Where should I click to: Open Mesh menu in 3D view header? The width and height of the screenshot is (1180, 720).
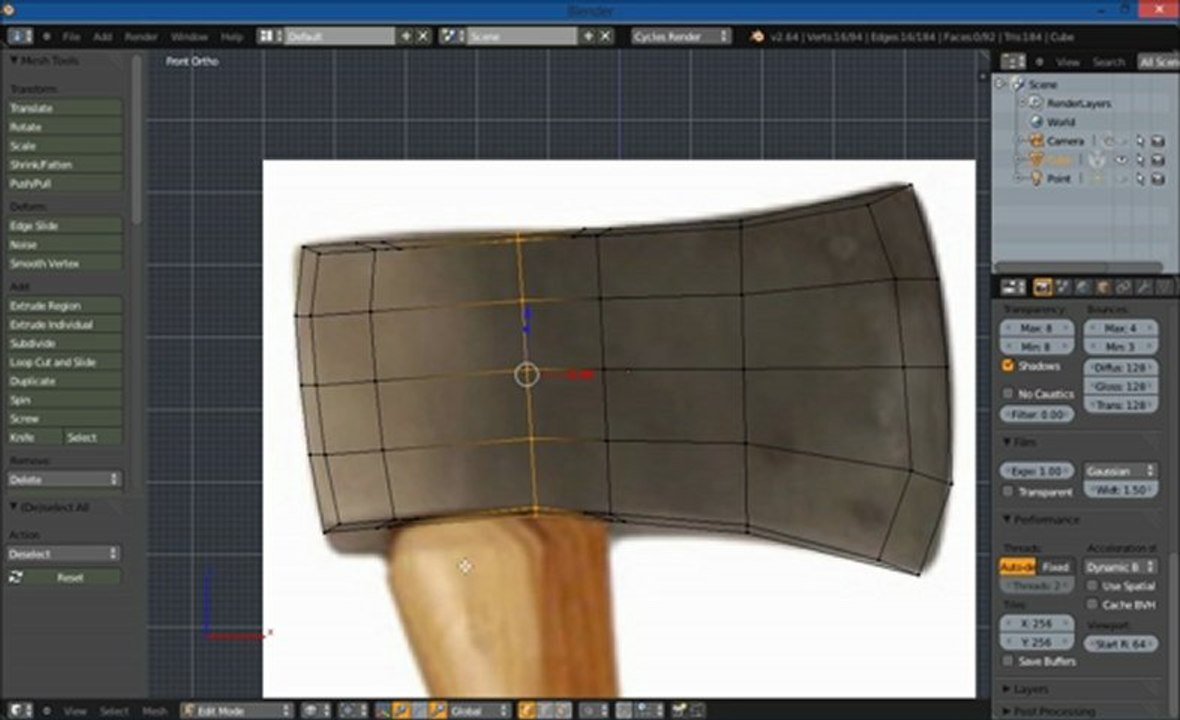(x=154, y=710)
